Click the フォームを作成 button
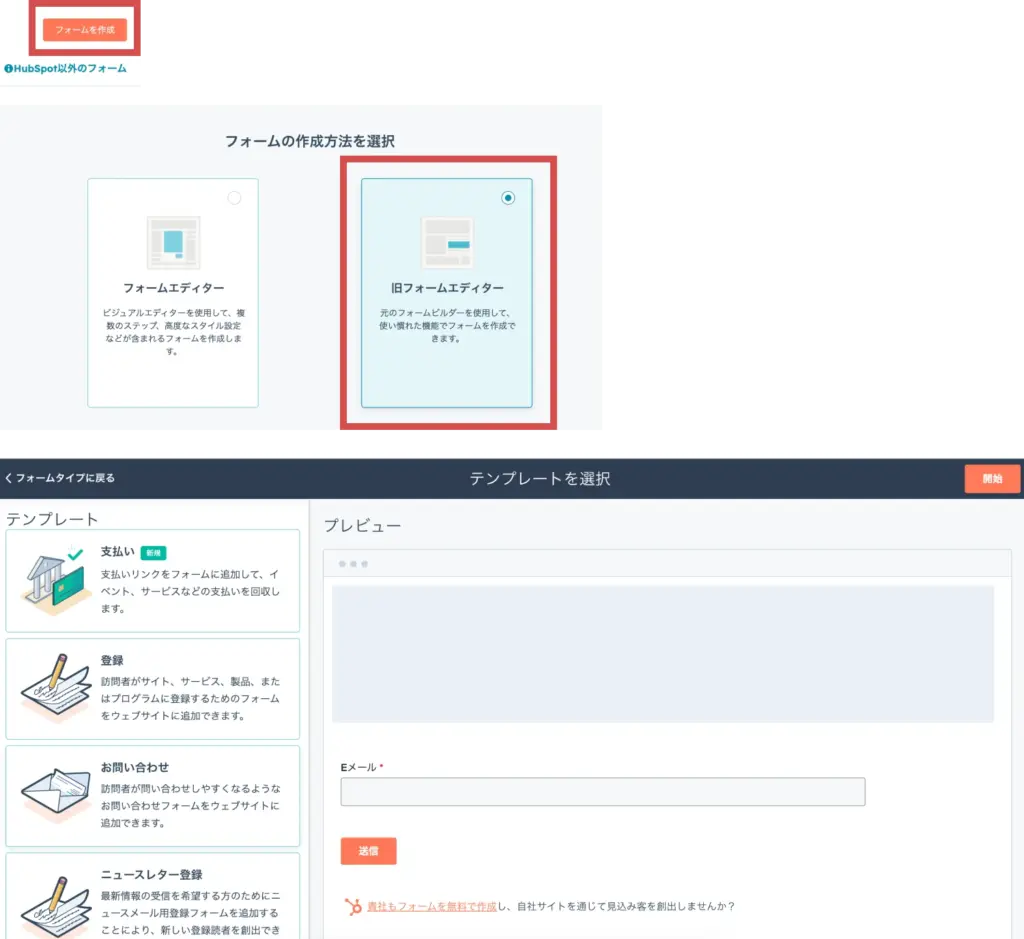This screenshot has height=939, width=1024. (x=85, y=30)
